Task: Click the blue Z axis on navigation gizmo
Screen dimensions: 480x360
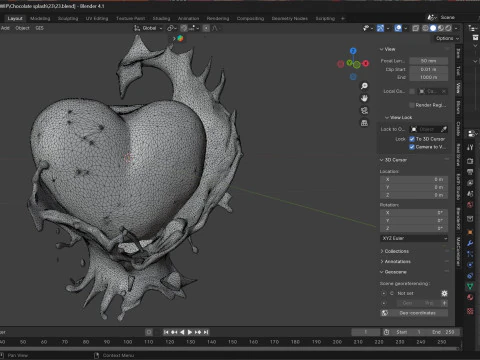Action: point(353,51)
